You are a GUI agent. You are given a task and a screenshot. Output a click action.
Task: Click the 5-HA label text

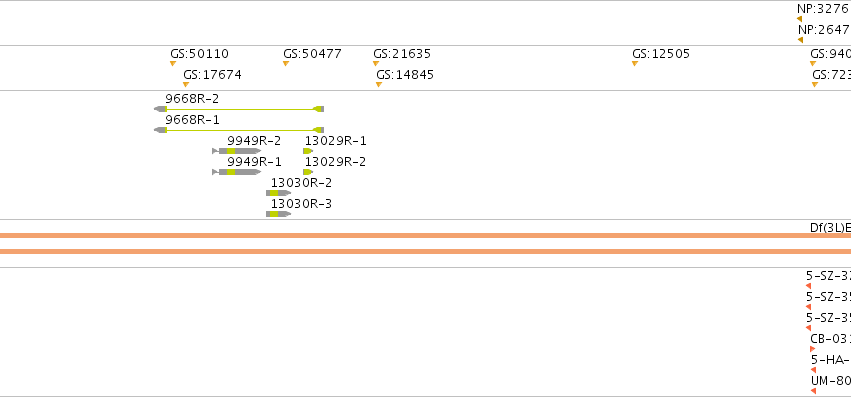831,360
